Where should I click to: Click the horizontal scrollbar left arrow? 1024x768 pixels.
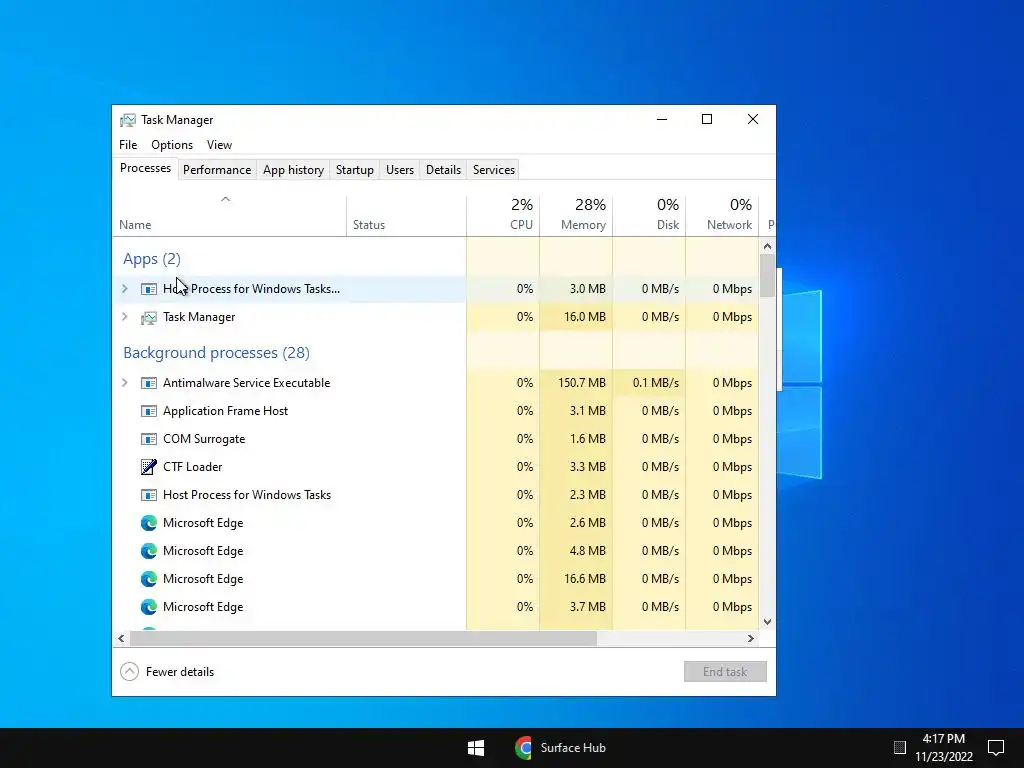coord(121,639)
